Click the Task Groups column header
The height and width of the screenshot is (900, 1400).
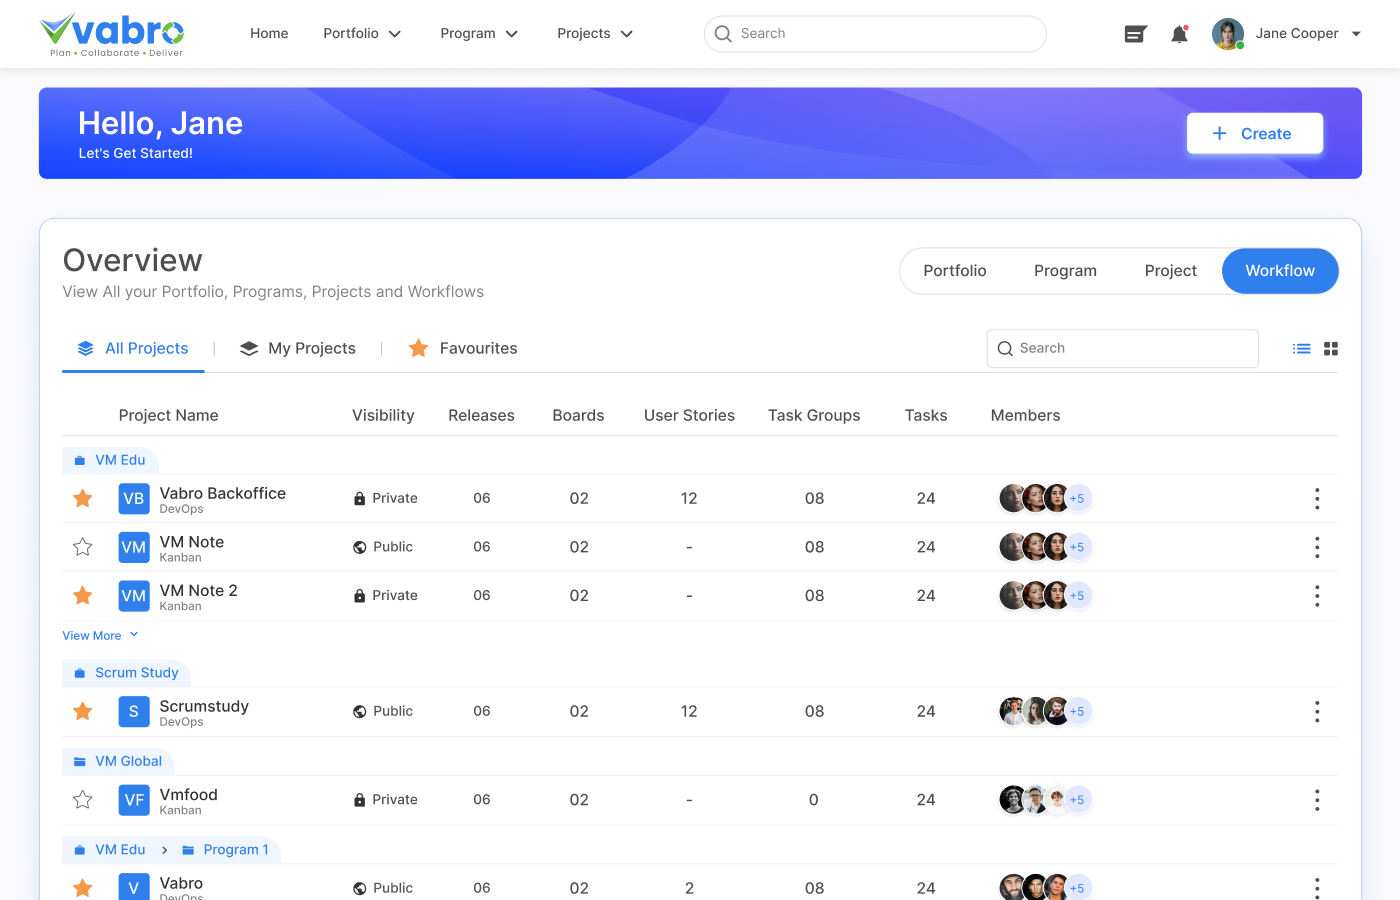814,415
